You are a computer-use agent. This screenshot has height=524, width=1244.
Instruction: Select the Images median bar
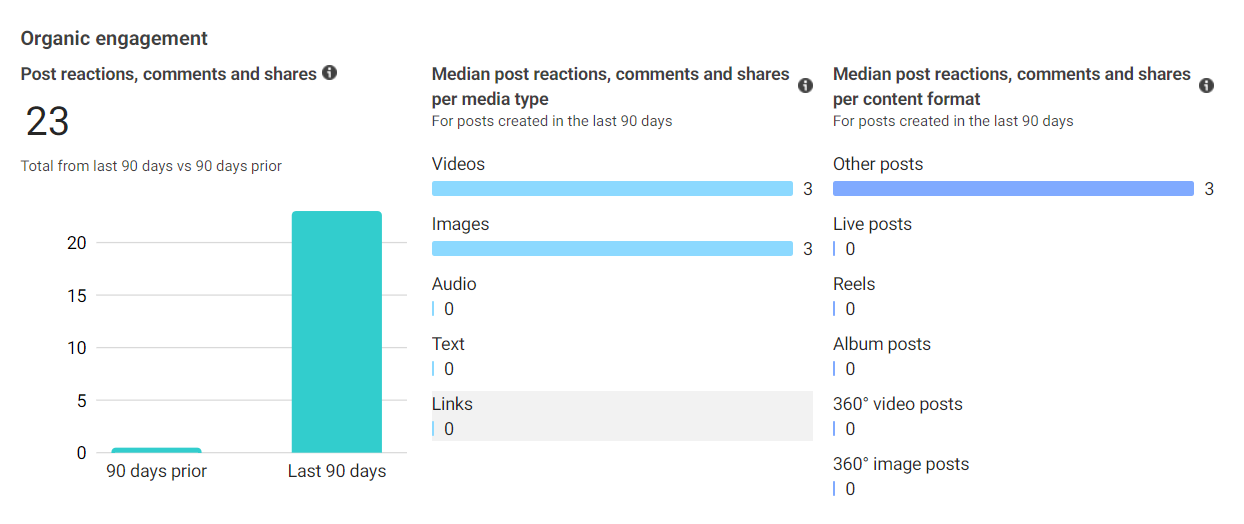(x=612, y=249)
